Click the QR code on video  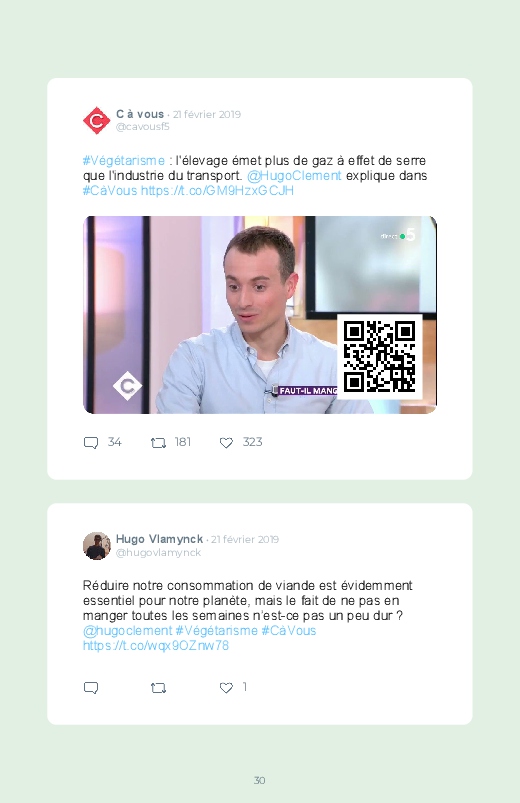tap(380, 356)
